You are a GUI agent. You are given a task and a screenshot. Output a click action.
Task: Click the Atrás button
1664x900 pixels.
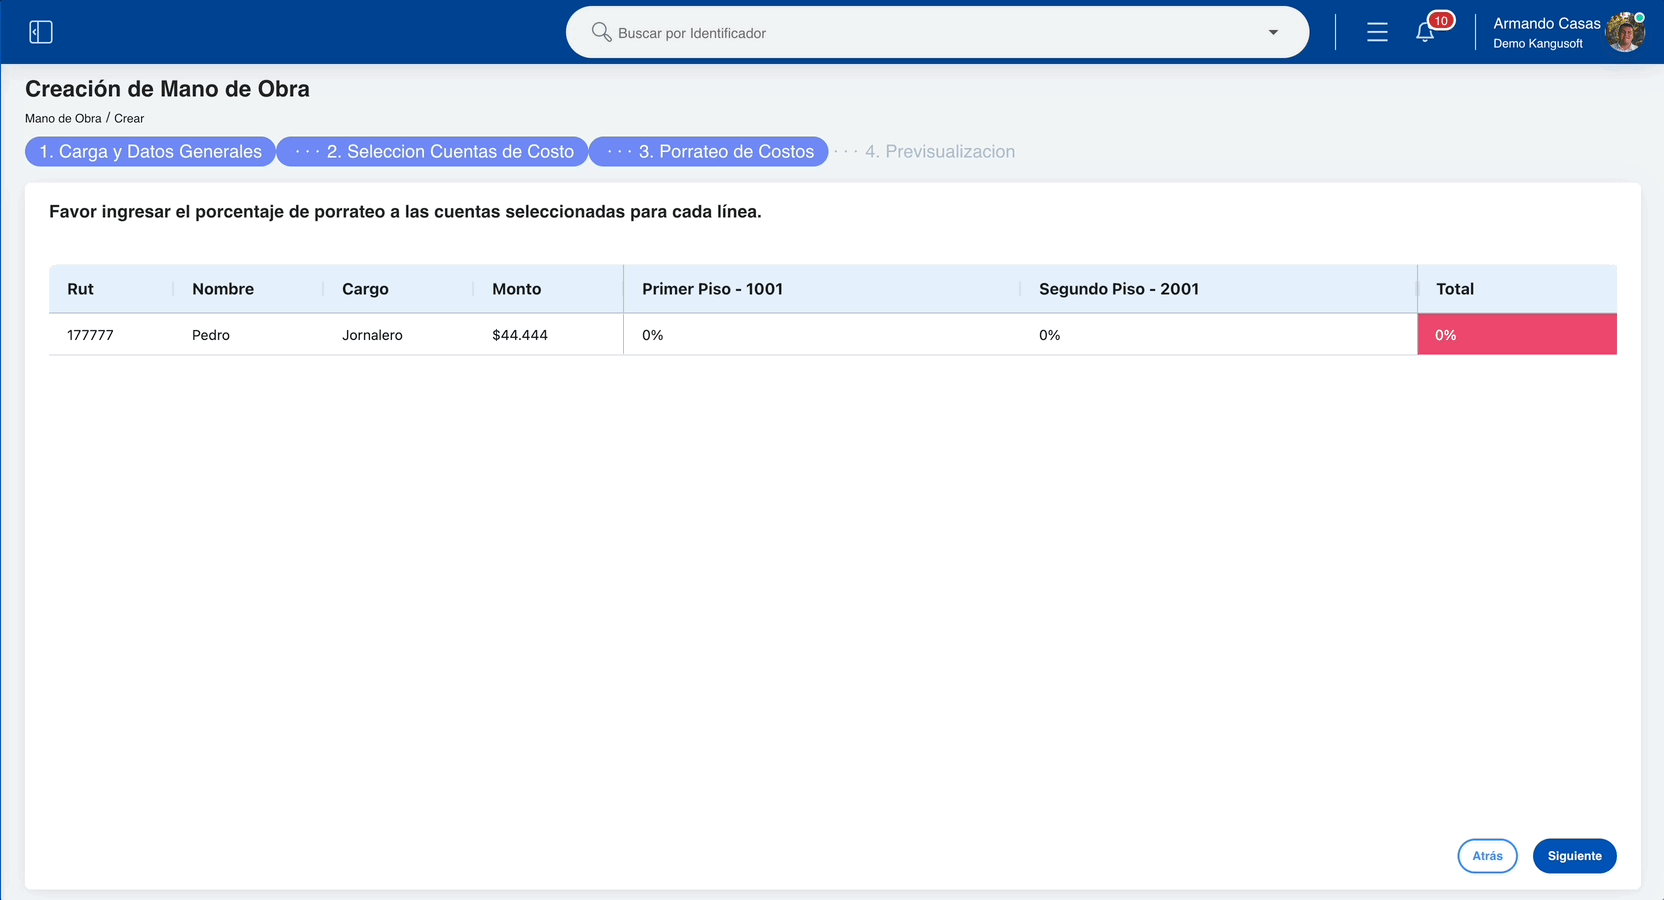[1487, 856]
